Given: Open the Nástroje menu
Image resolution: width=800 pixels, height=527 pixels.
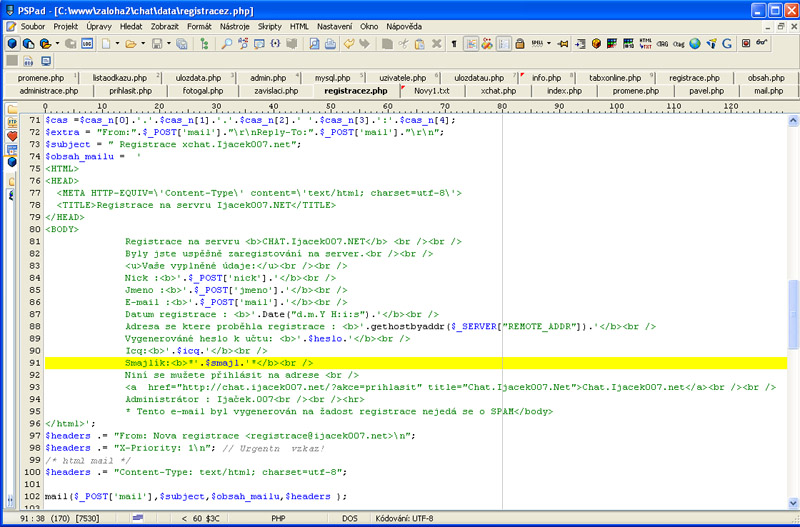Looking at the screenshot, I should pos(236,25).
